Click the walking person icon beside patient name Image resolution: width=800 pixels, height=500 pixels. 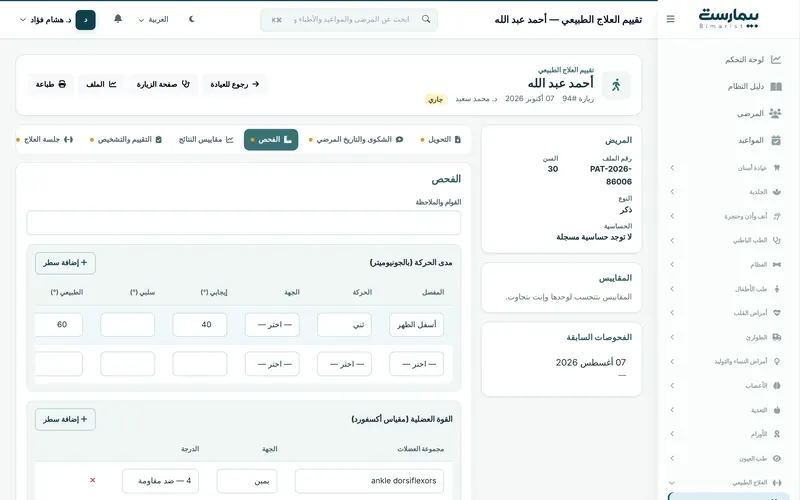pos(616,85)
